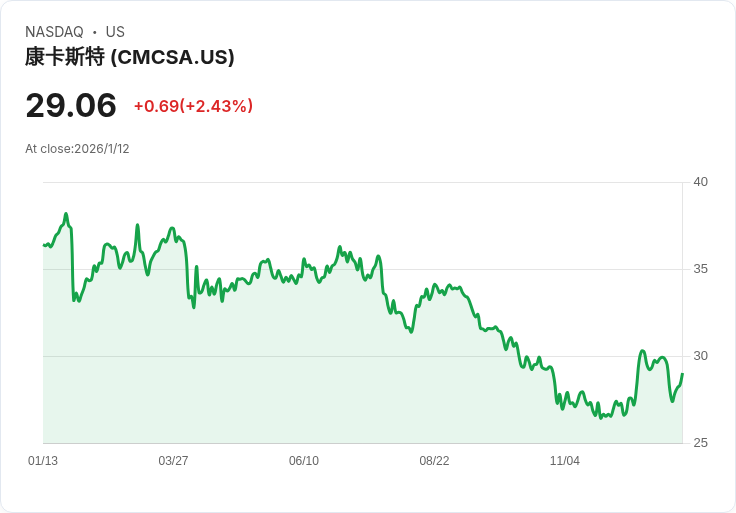The image size is (736, 513).
Task: Select the 01/13 date on the time axis
Action: [43, 461]
